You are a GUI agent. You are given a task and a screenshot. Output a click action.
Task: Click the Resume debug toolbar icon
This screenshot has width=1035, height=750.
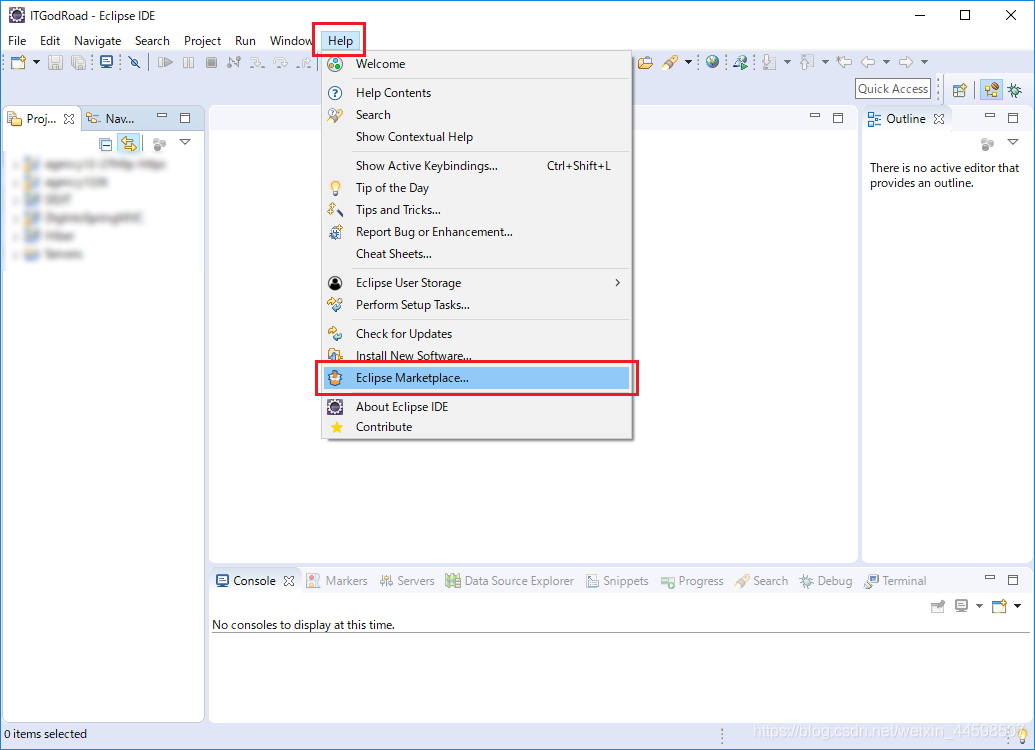click(x=165, y=62)
